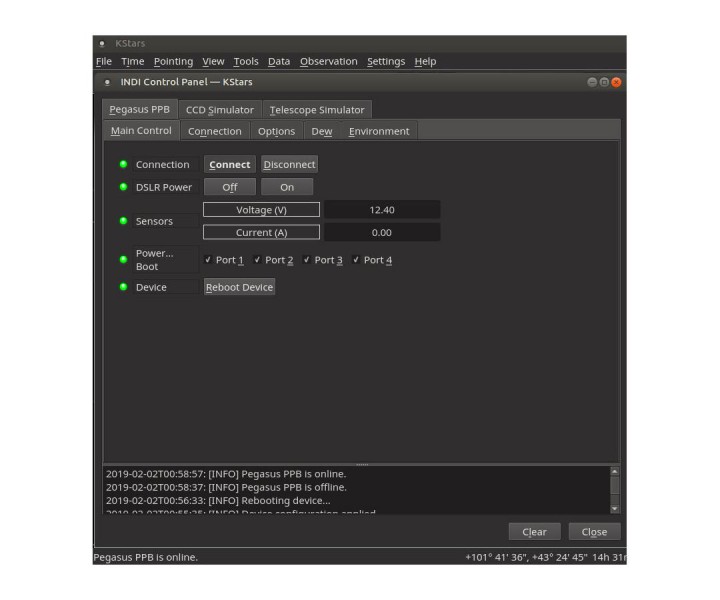This screenshot has width=720, height=600.
Task: Click the KStars window icon
Action: pyautogui.click(x=102, y=44)
